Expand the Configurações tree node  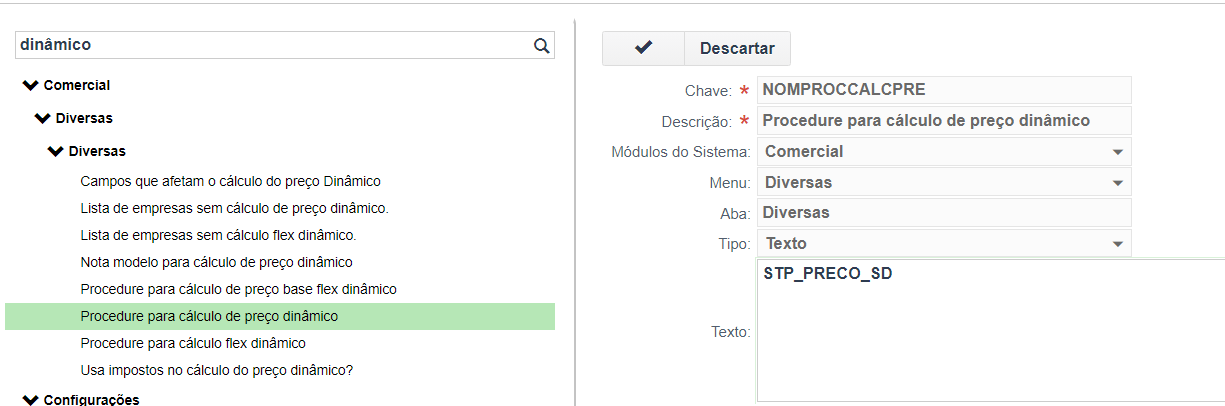[x=30, y=400]
